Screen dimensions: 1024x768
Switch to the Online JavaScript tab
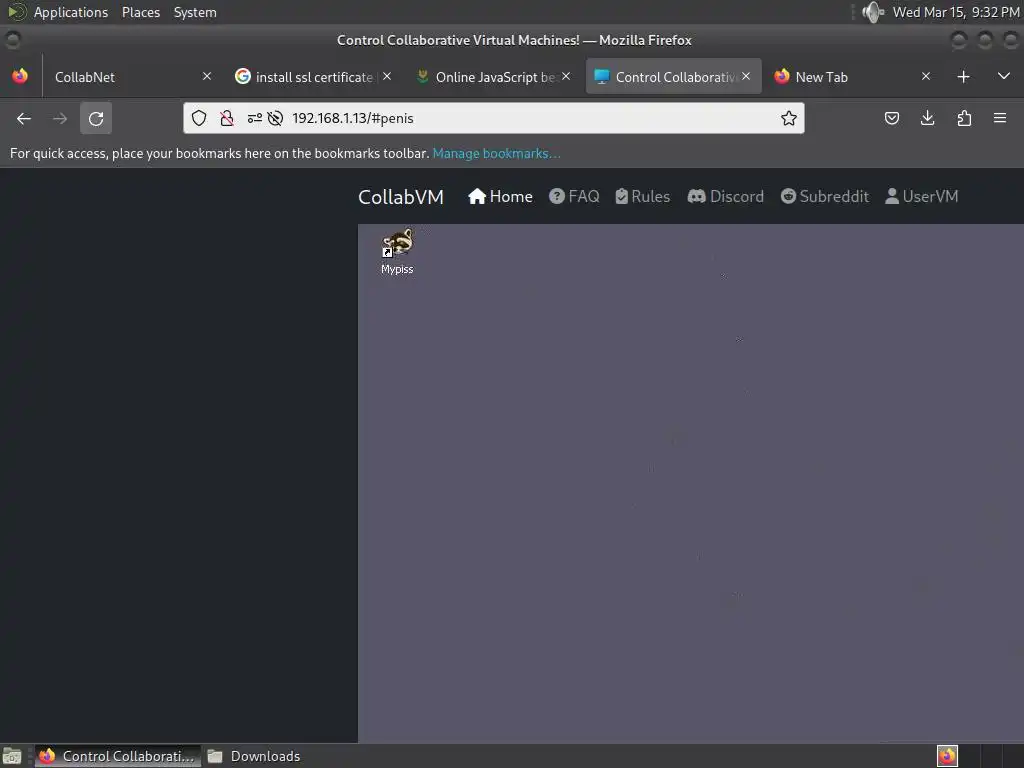(x=493, y=77)
